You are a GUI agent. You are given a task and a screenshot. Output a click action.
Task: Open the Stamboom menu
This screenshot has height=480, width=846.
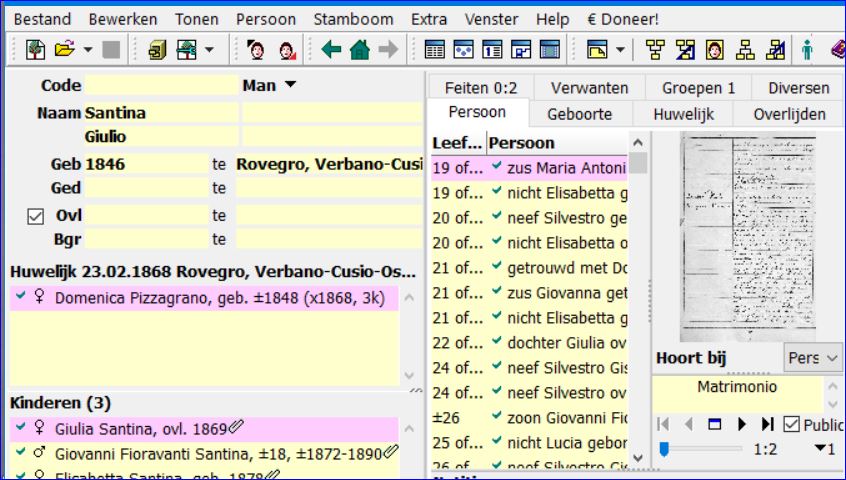tap(353, 19)
